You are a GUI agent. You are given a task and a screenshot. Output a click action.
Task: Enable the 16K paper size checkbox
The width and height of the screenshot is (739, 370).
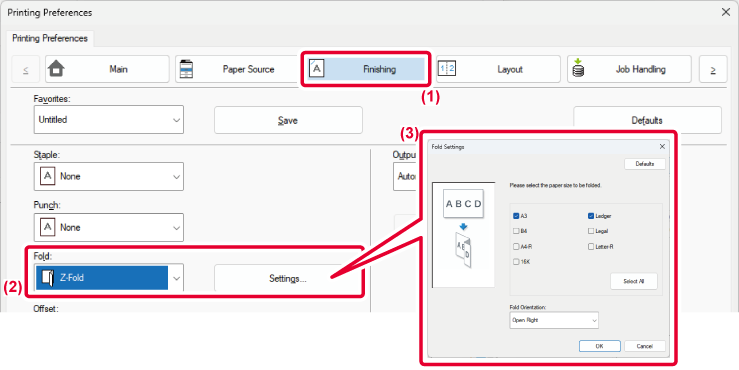(x=516, y=262)
